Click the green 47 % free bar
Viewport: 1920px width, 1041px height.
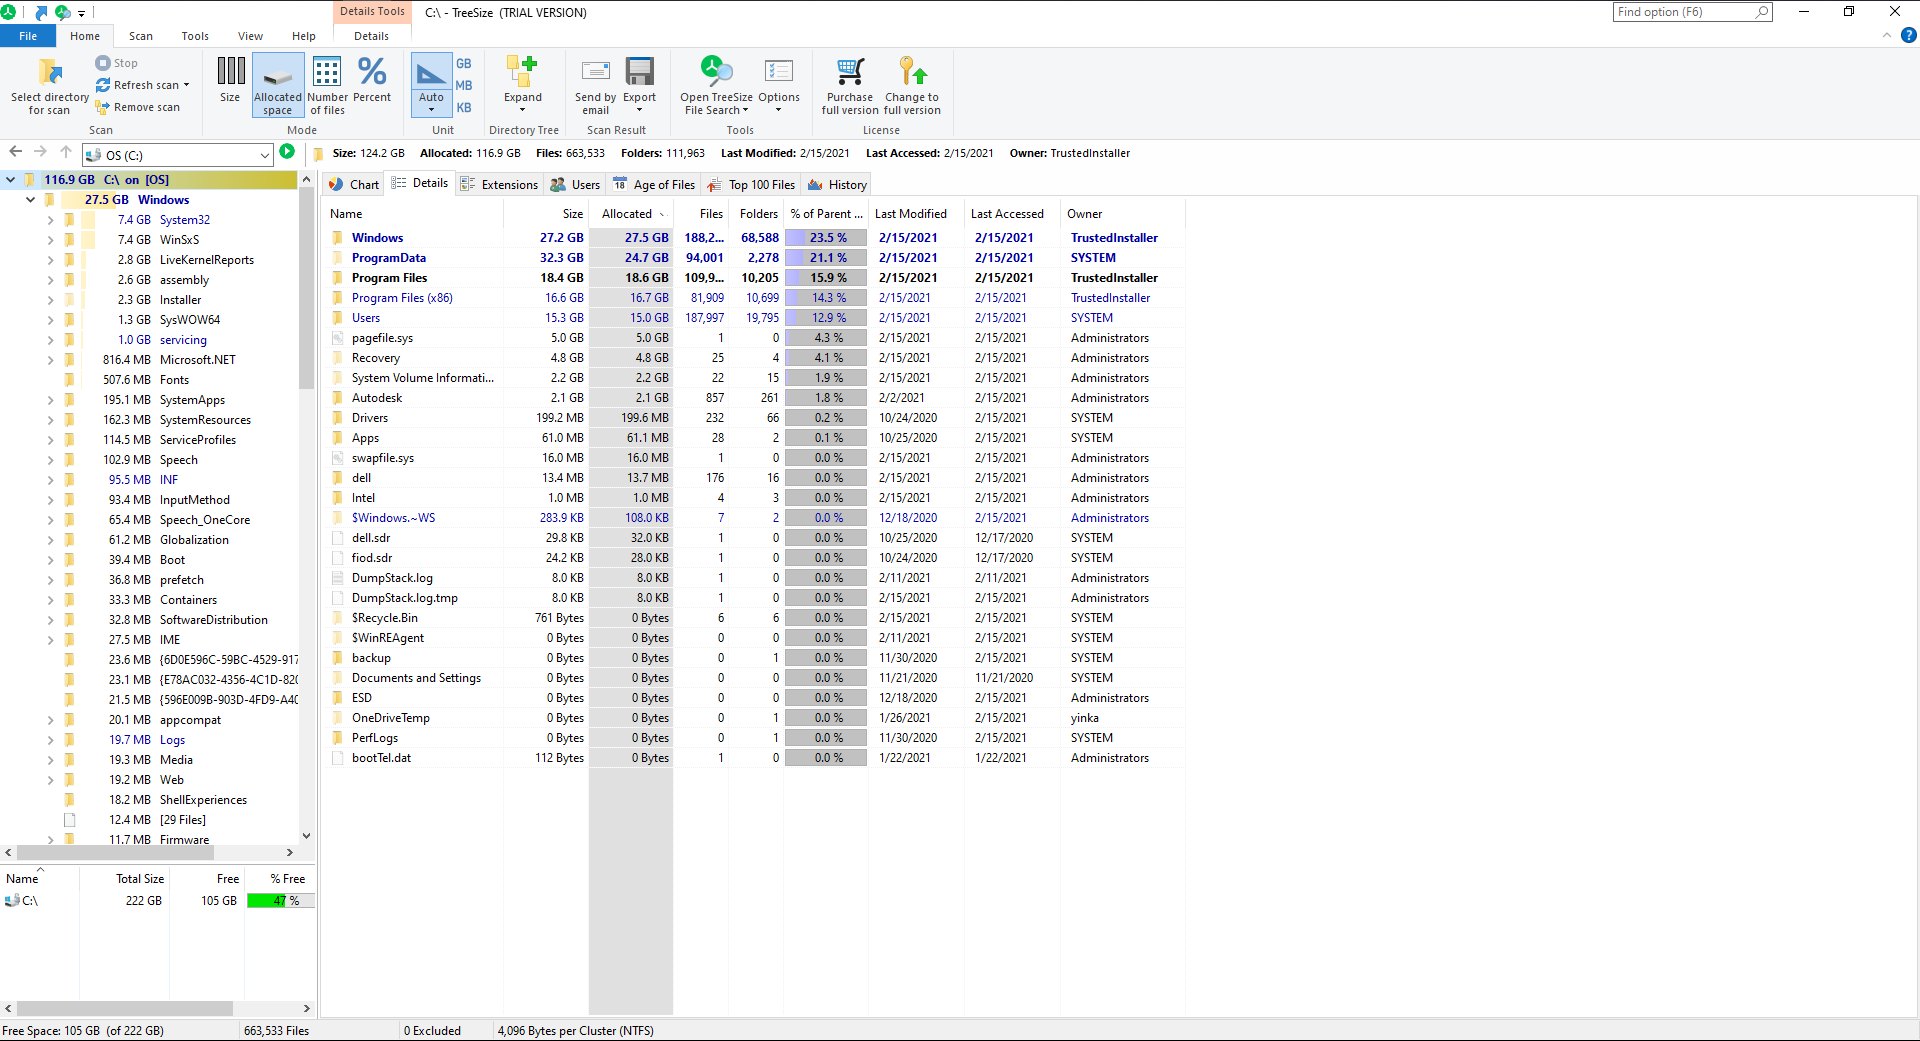[280, 901]
